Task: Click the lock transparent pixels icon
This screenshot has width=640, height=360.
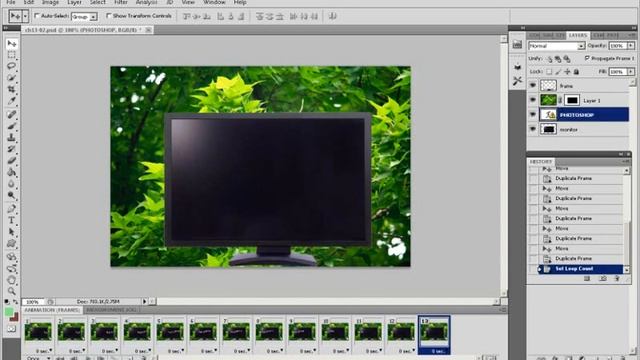Action: pos(549,72)
